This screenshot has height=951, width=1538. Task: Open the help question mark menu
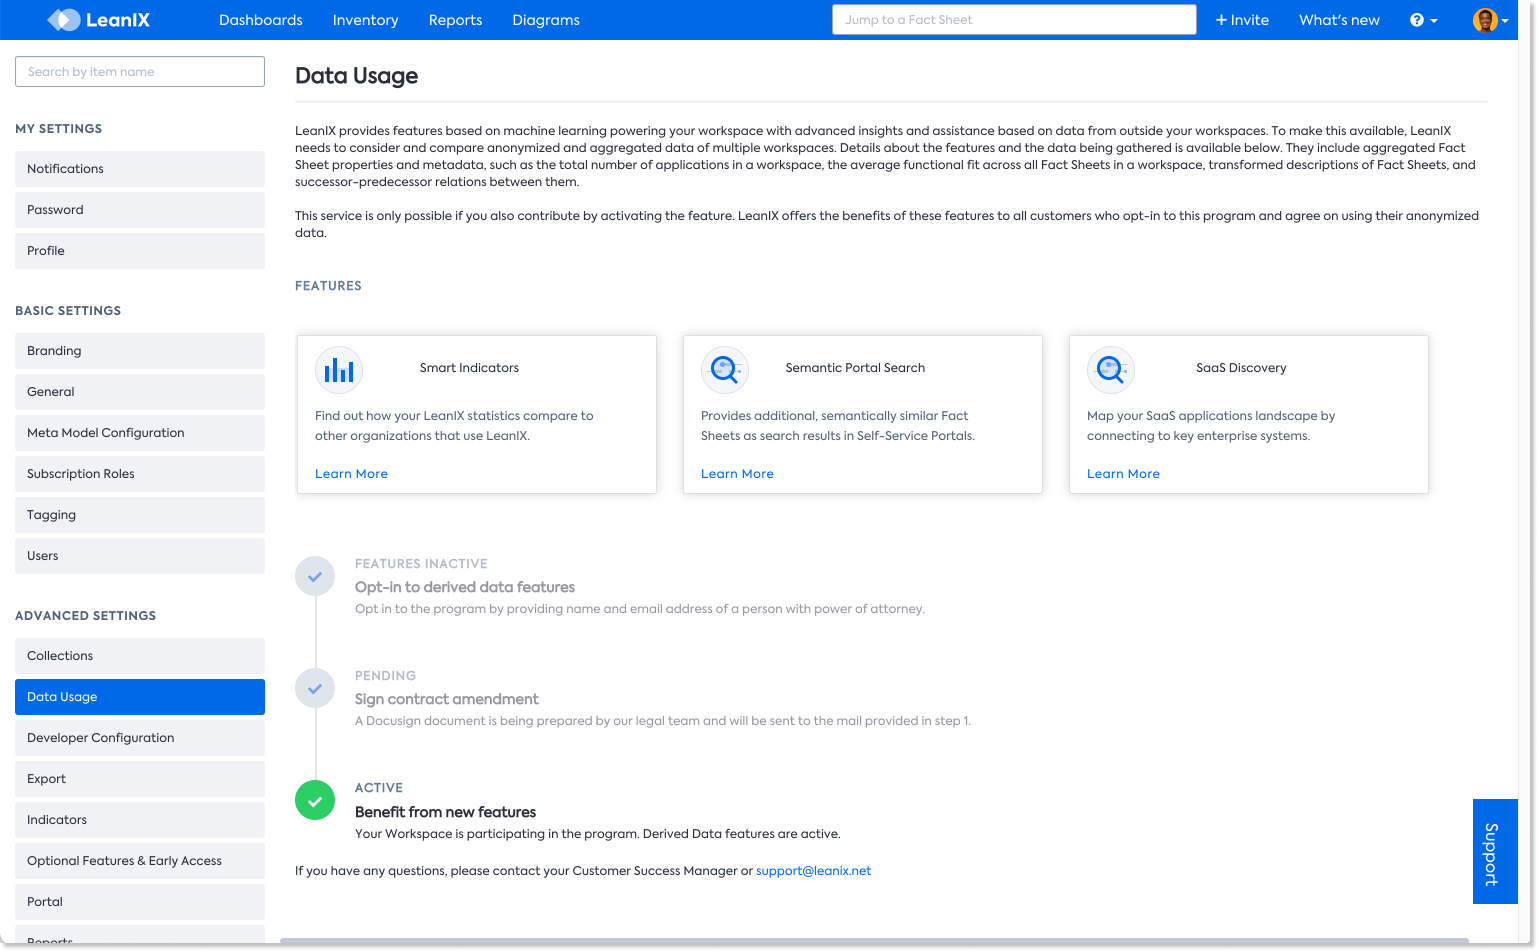(1423, 20)
